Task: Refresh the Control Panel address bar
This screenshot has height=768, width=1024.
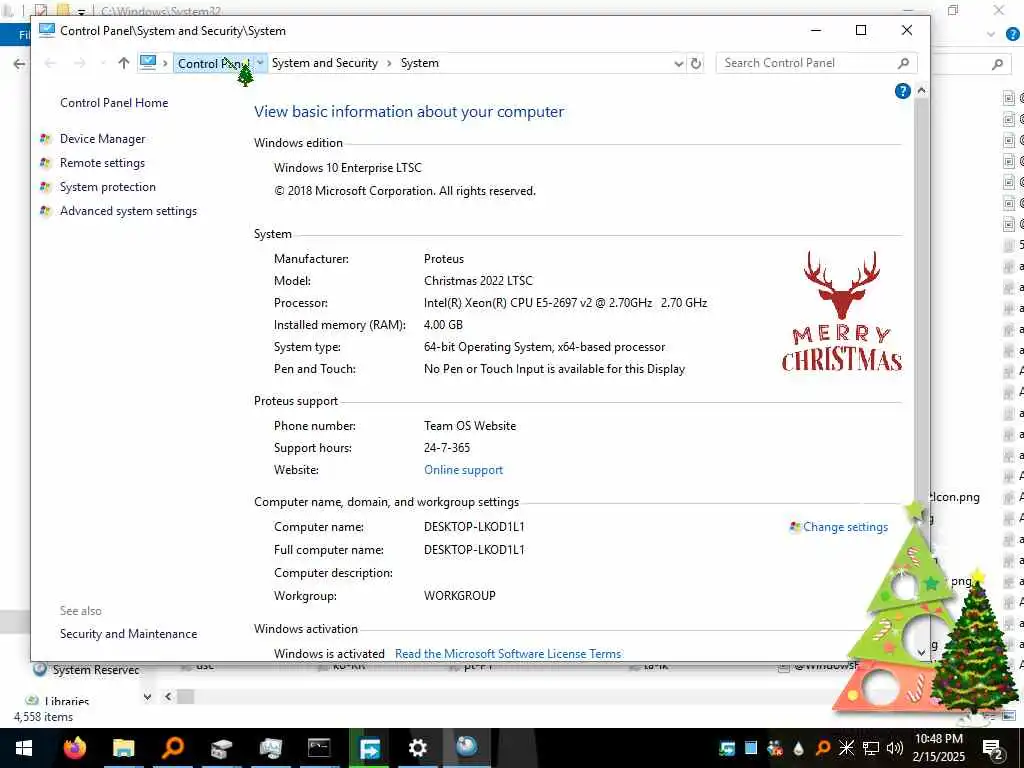Action: click(x=696, y=63)
